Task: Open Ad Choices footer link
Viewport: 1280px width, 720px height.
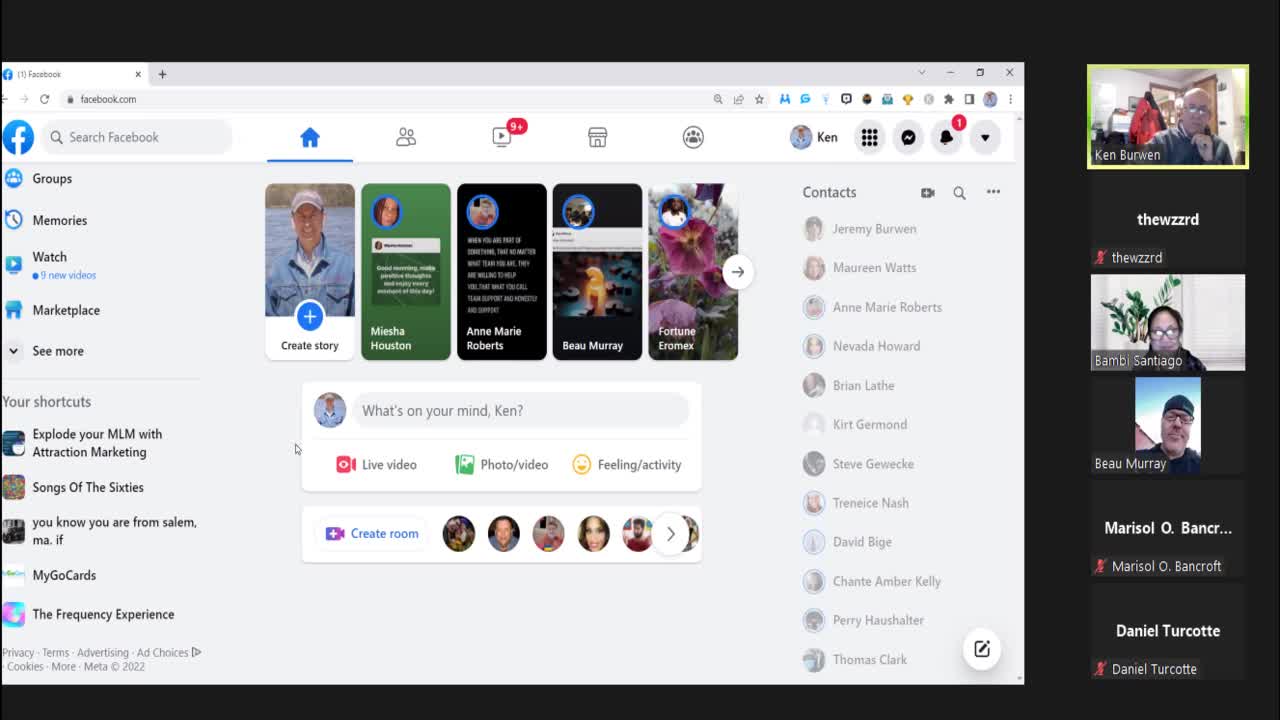Action: (163, 653)
